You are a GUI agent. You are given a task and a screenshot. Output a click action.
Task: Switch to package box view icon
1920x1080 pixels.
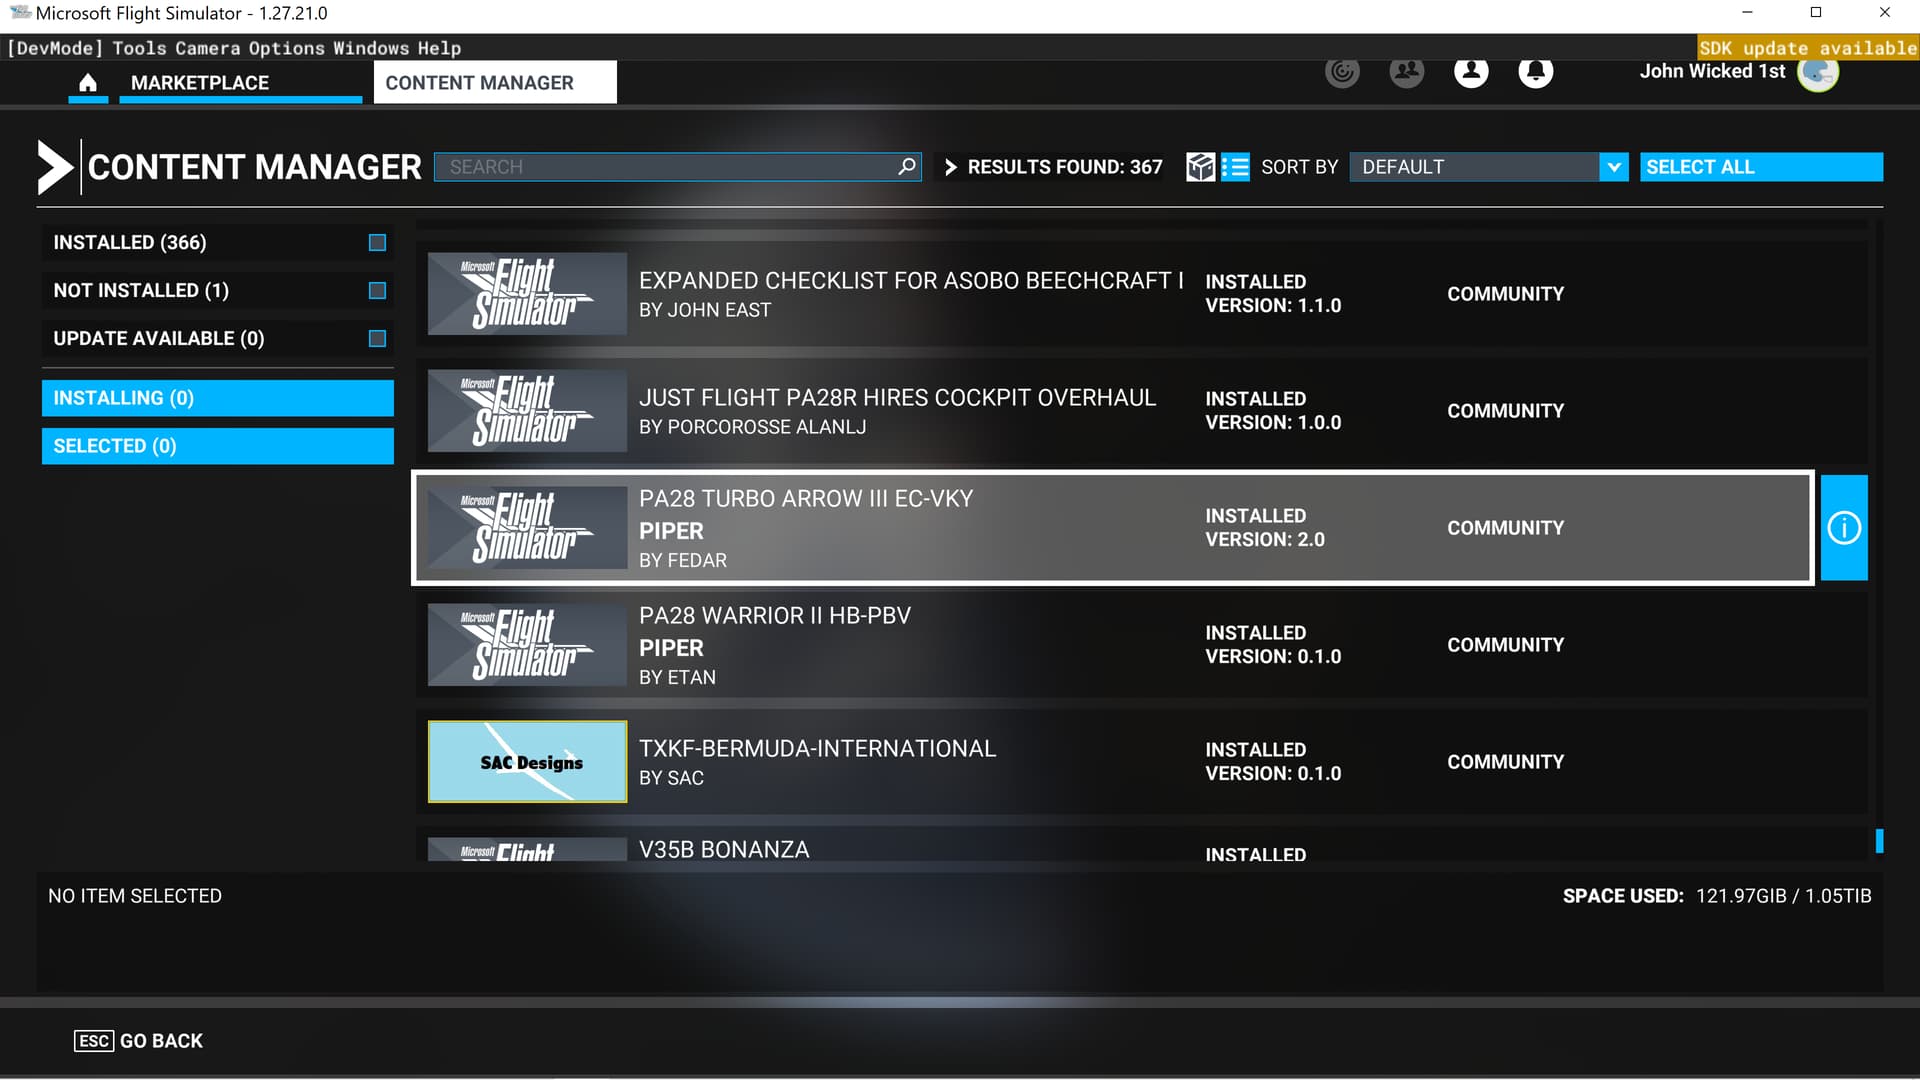click(x=1200, y=167)
